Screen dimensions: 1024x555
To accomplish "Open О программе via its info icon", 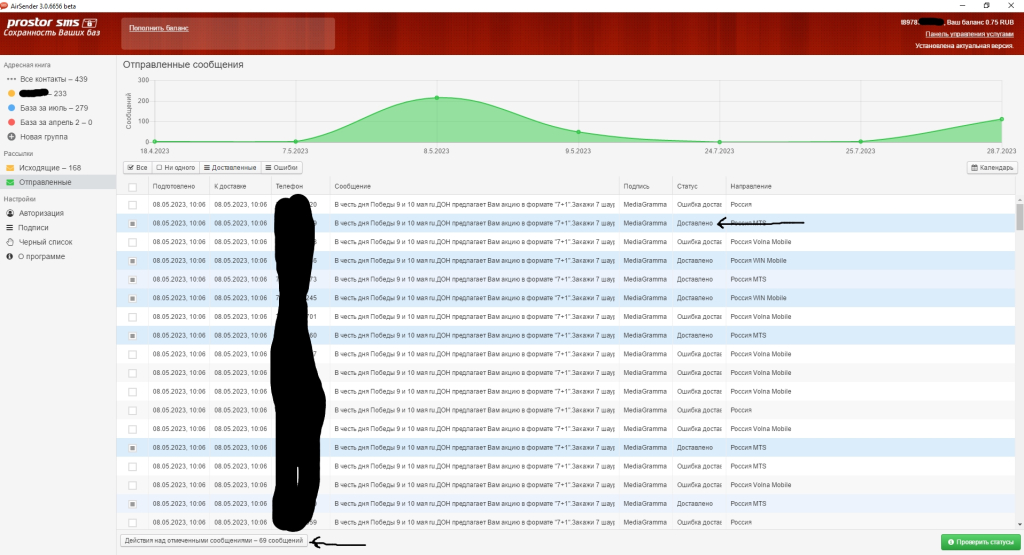I will [x=10, y=256].
